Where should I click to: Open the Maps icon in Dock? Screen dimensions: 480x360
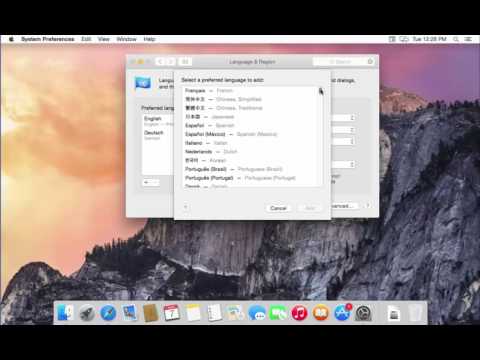tap(235, 313)
